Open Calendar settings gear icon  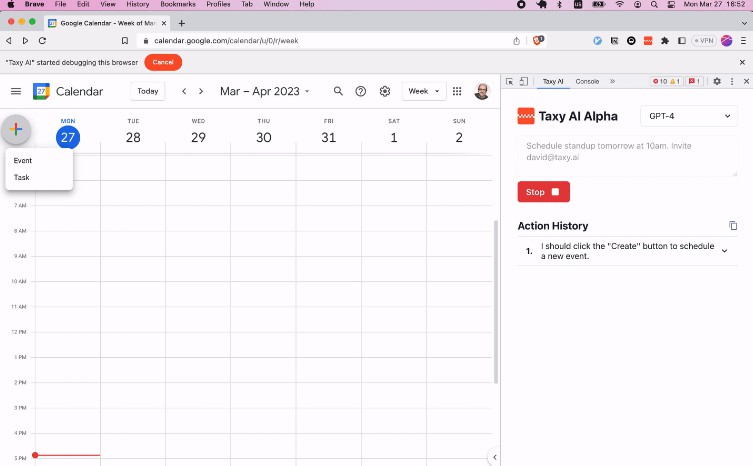point(384,91)
